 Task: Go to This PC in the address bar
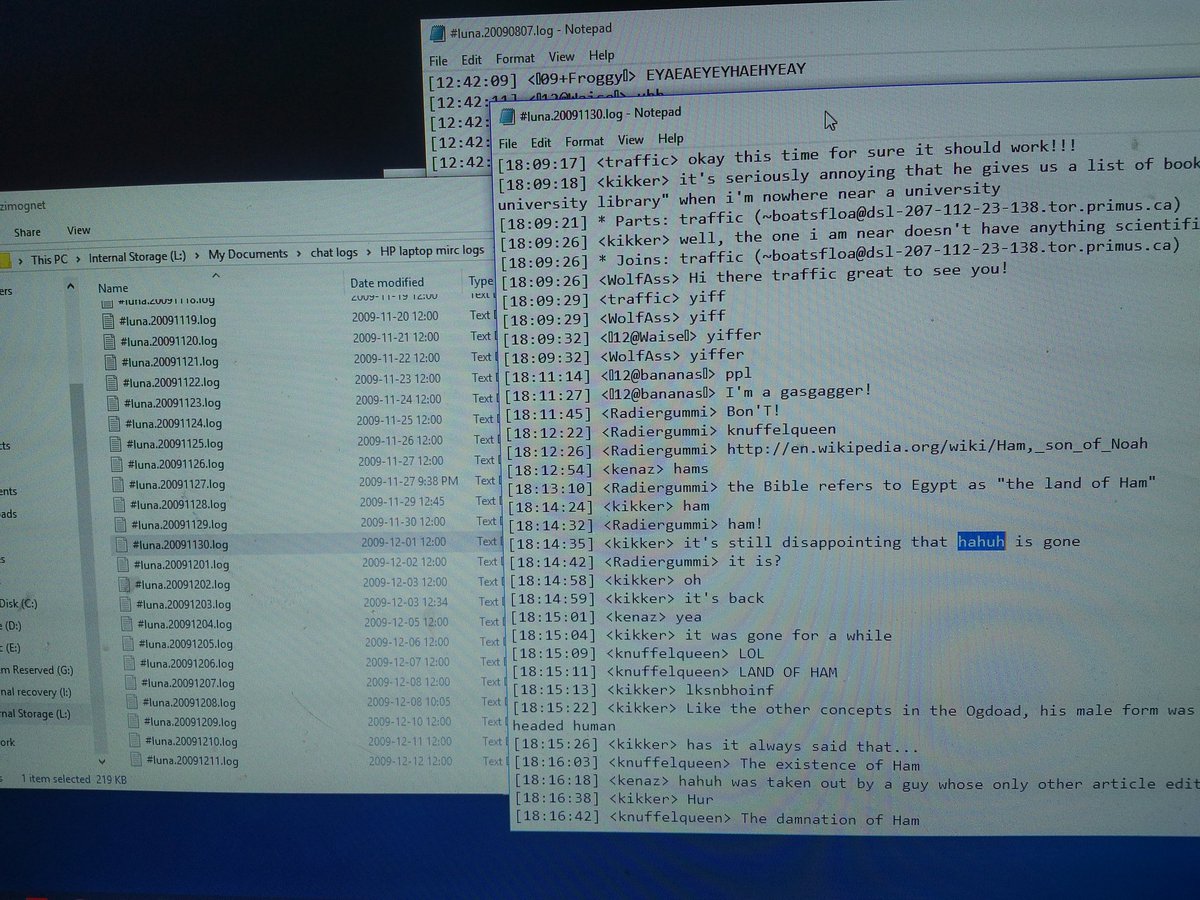49,259
